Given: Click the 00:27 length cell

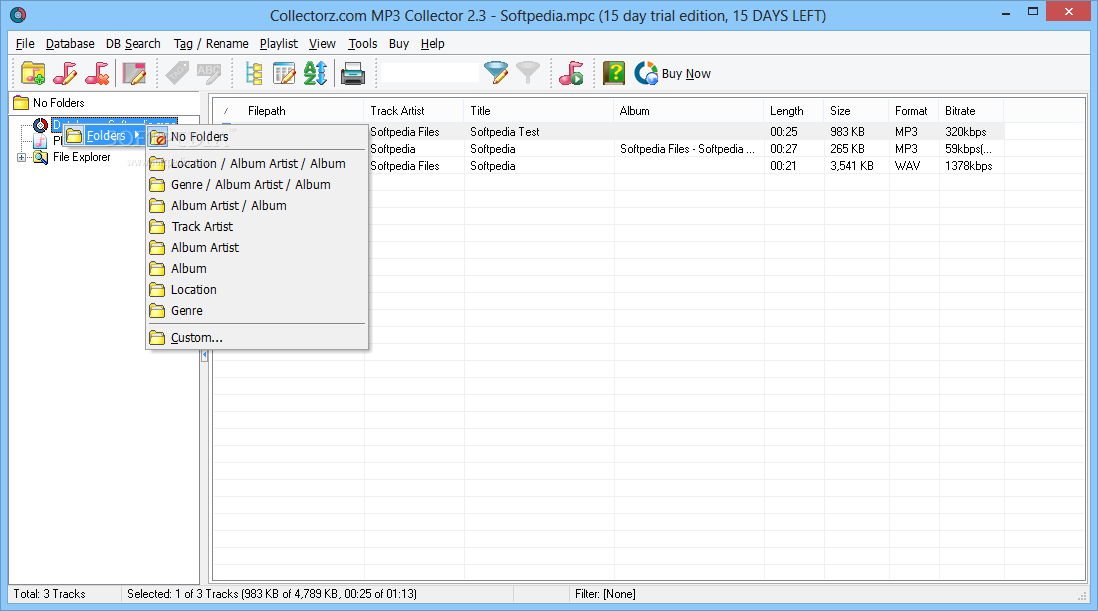Looking at the screenshot, I should [784, 149].
